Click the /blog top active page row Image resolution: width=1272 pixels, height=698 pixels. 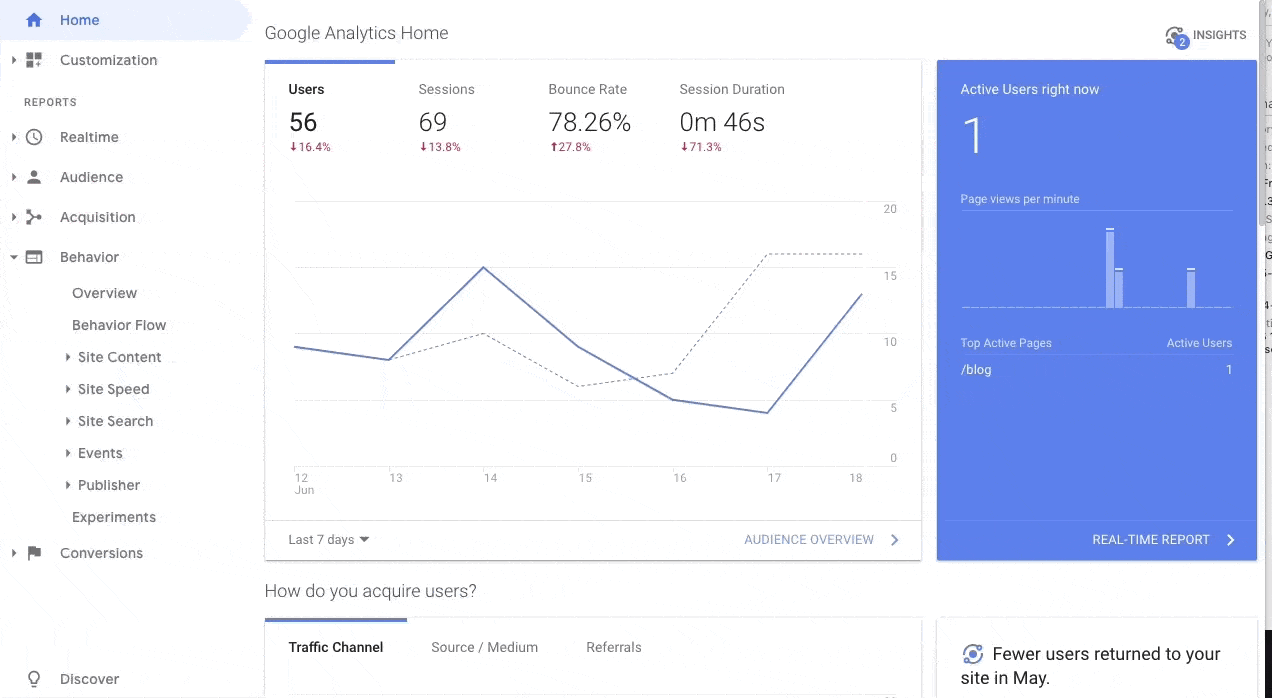tap(1096, 370)
